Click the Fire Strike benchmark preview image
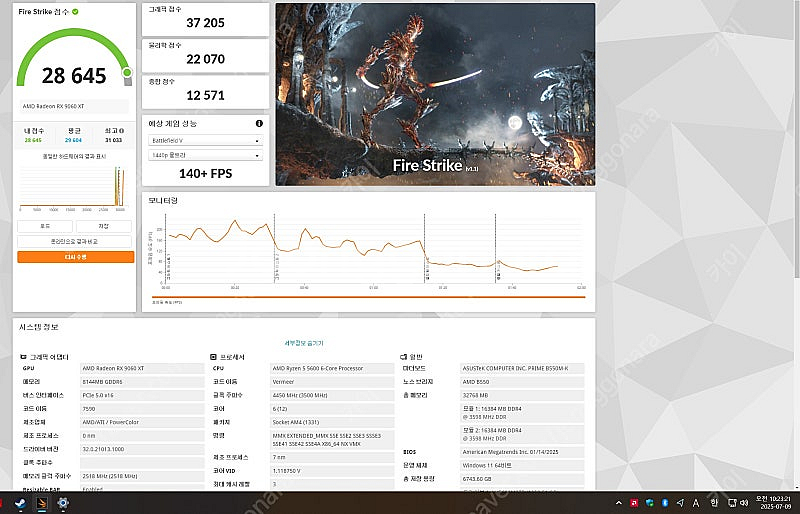The height and width of the screenshot is (514, 800). (434, 94)
